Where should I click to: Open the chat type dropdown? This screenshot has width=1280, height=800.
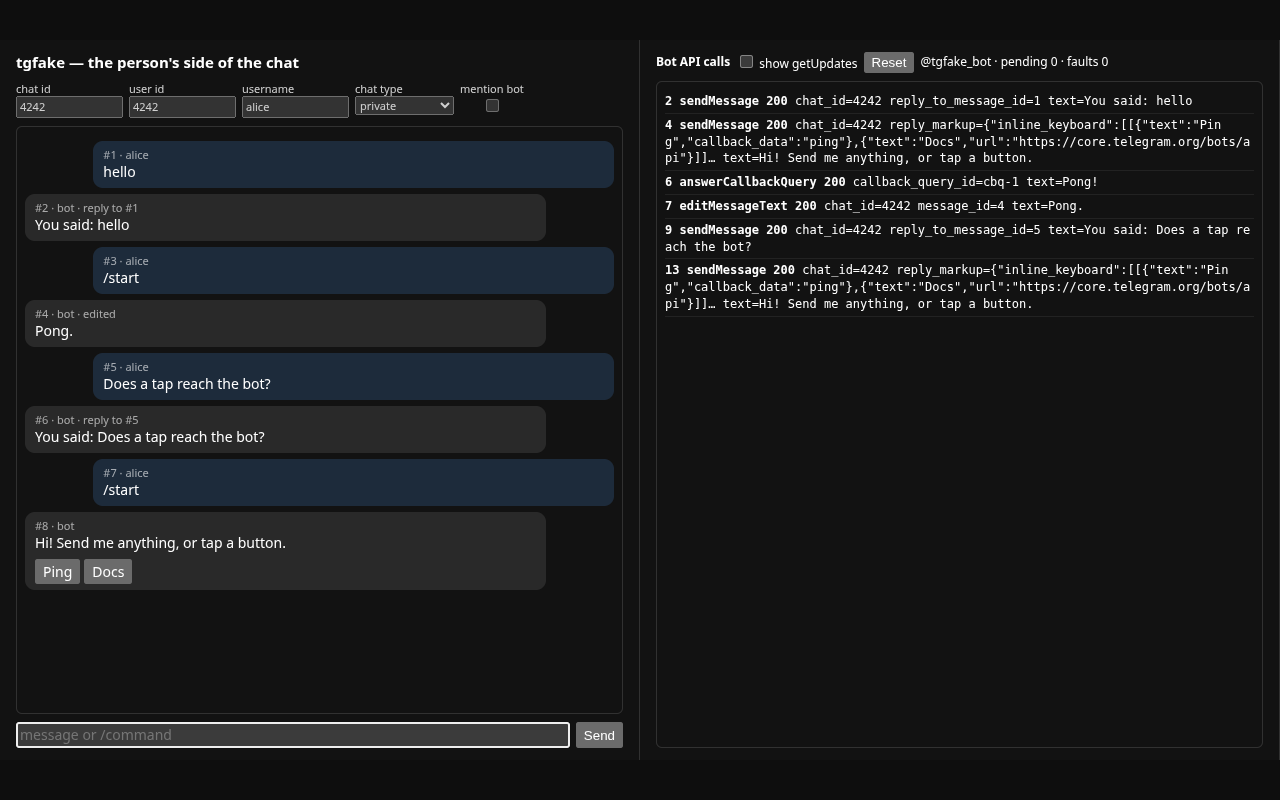404,106
